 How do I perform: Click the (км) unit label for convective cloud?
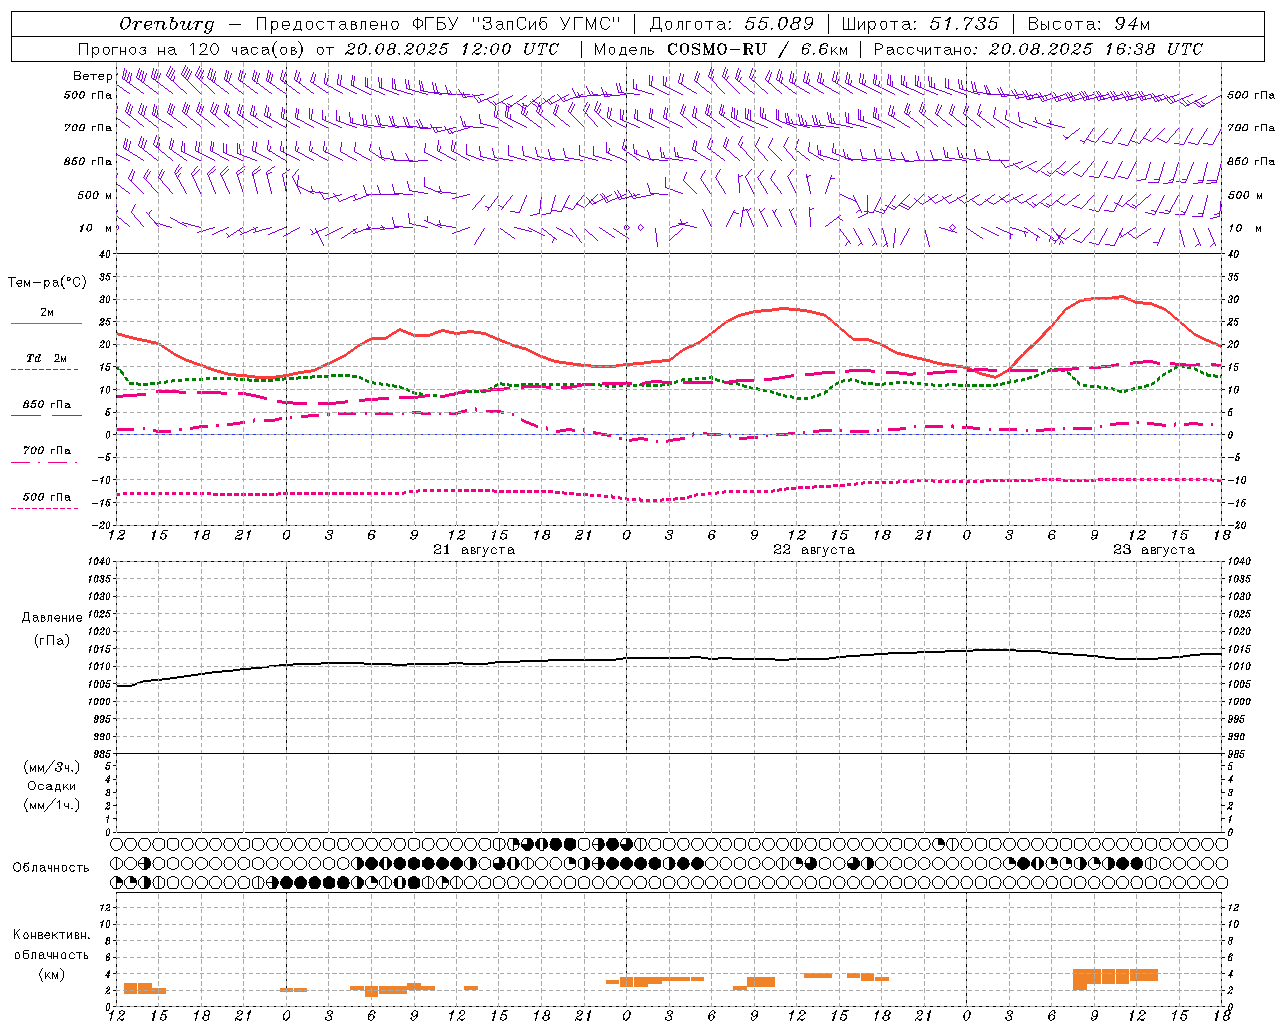(52, 974)
